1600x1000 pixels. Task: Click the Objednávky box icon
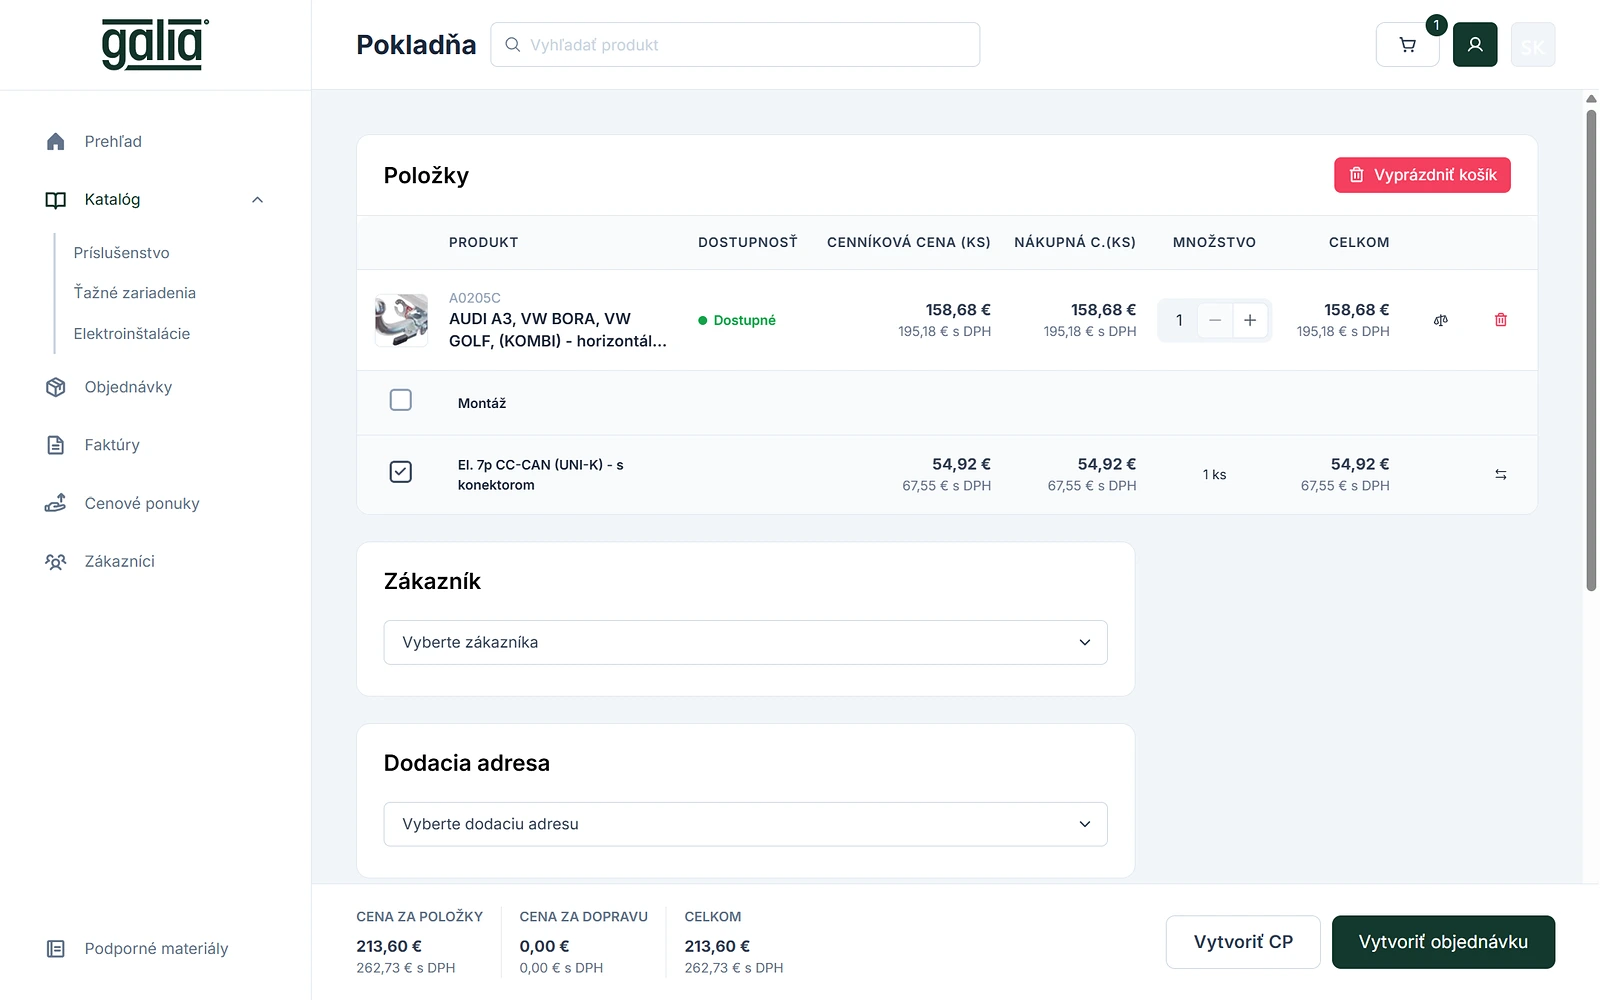[x=56, y=387]
